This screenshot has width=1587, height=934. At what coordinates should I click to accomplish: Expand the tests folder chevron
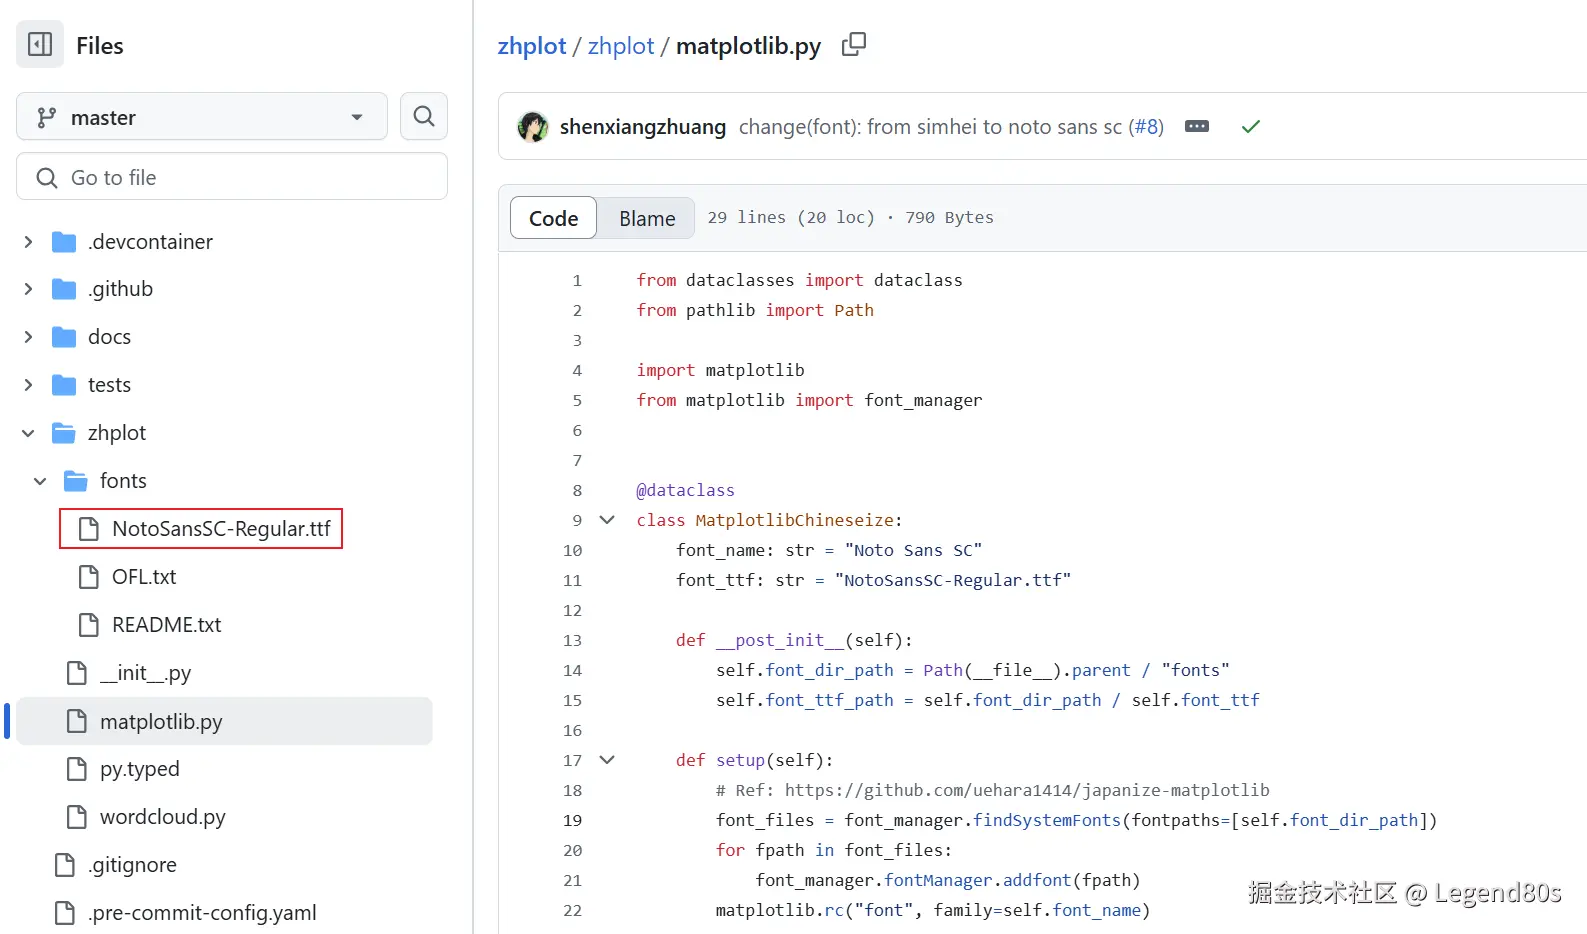coord(28,385)
